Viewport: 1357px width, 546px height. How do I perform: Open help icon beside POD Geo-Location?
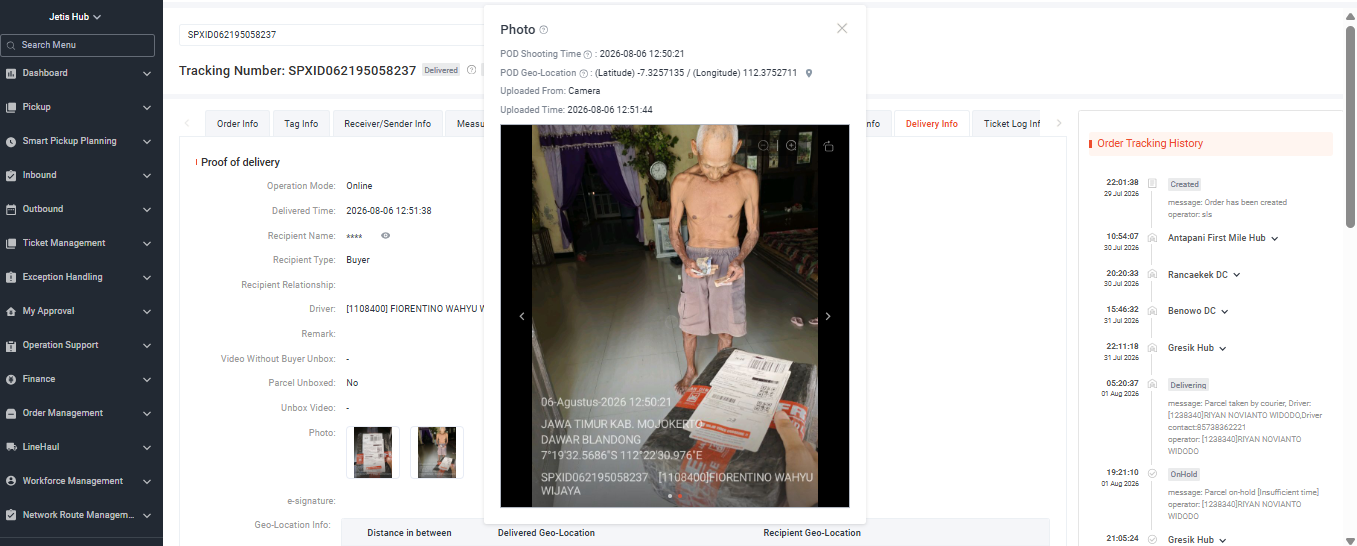click(x=585, y=73)
